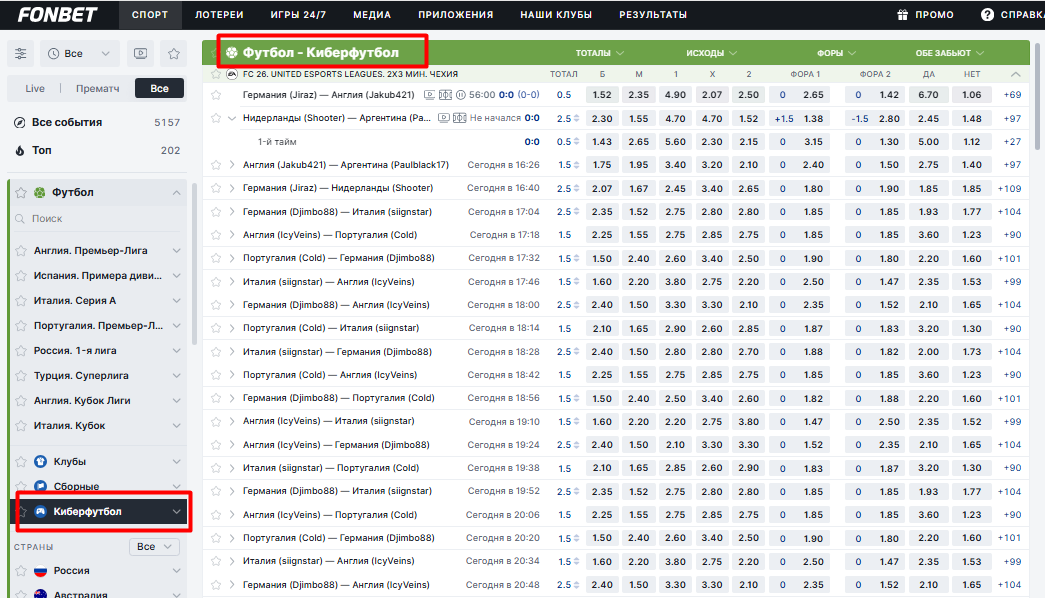This screenshot has width=1045, height=598.
Task: Click the FONBET logo
Action: tap(57, 15)
